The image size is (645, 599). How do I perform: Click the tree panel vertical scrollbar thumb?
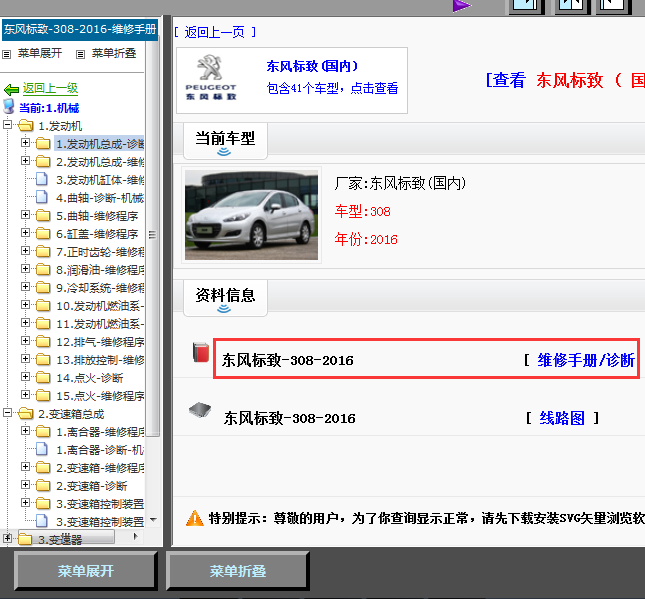(x=153, y=239)
